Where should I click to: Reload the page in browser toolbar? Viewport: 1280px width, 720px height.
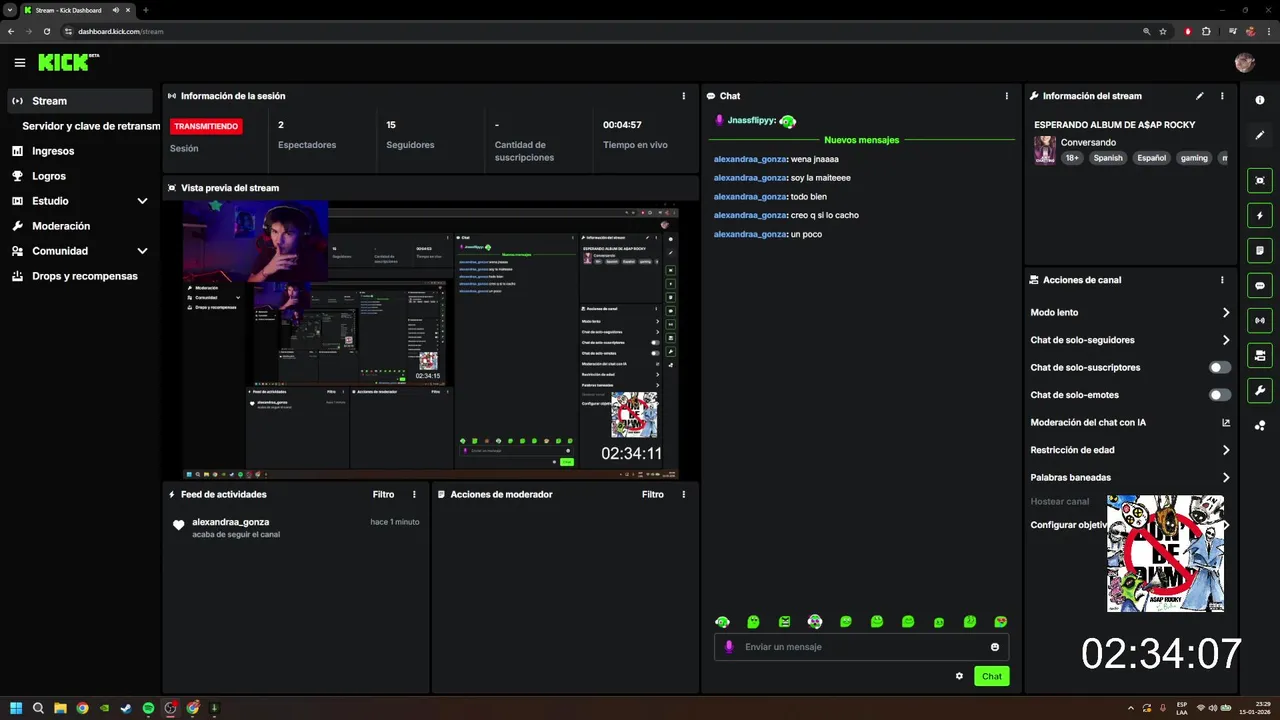click(46, 31)
